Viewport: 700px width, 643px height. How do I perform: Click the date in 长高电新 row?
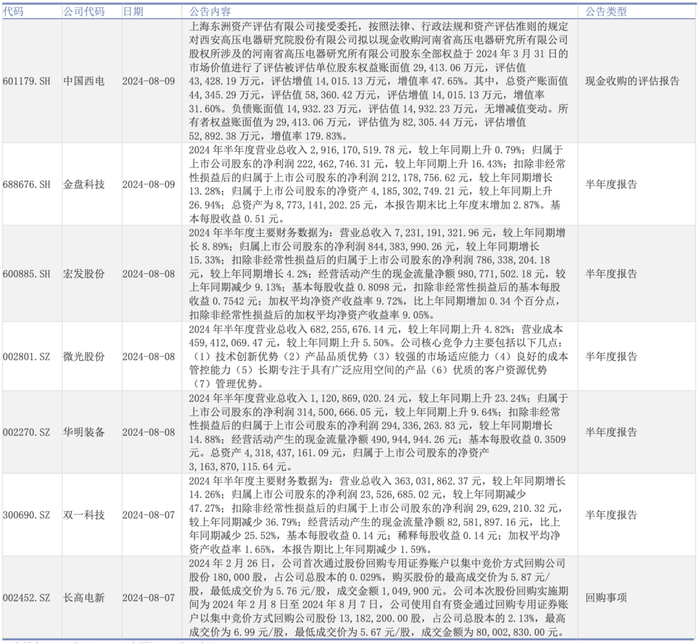coord(149,597)
